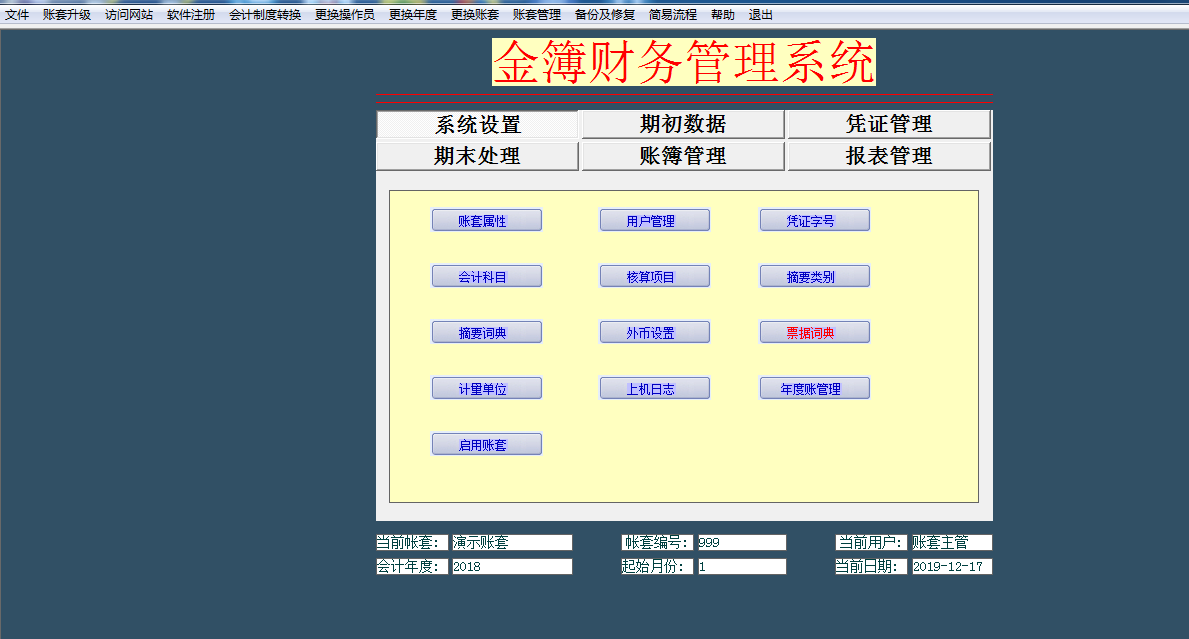Click the 当前日期: label
The width and height of the screenshot is (1189, 639).
click(871, 566)
